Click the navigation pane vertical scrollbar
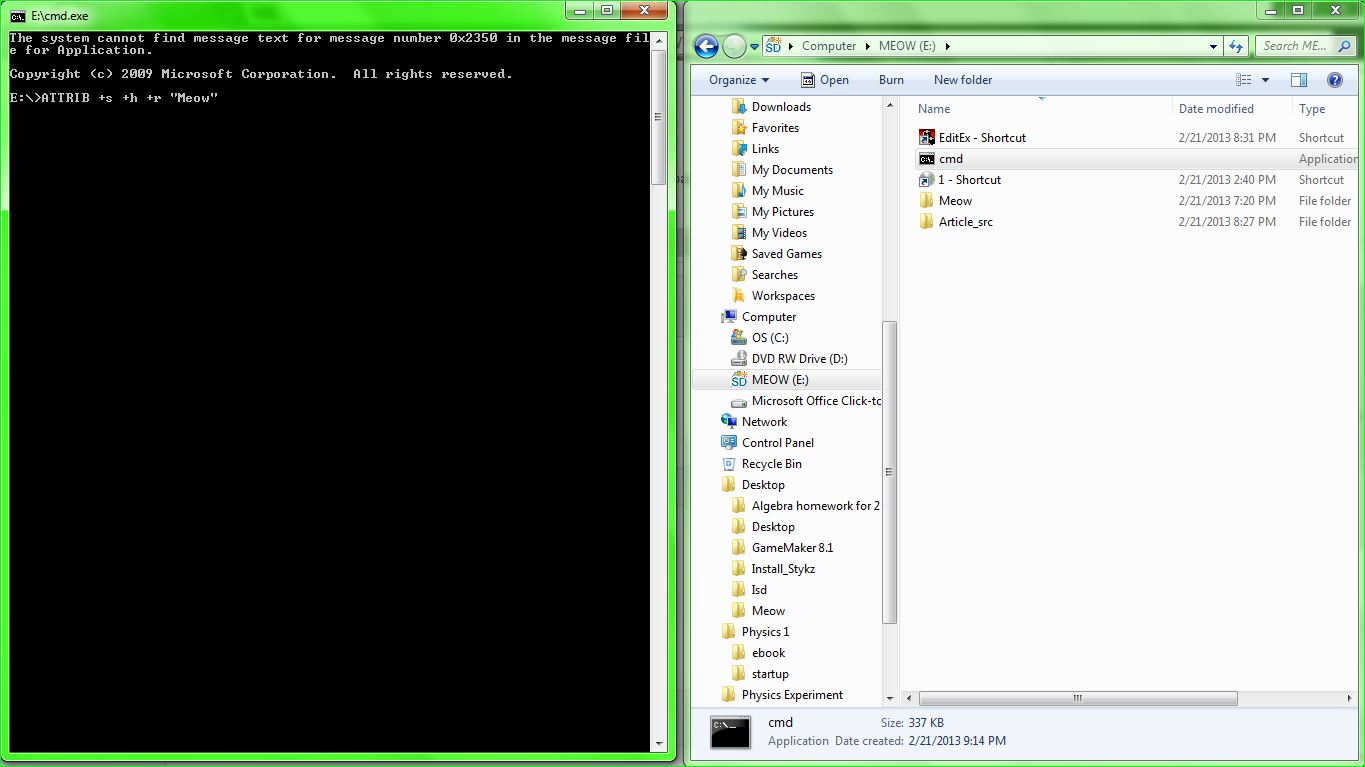1365x767 pixels. [890, 472]
